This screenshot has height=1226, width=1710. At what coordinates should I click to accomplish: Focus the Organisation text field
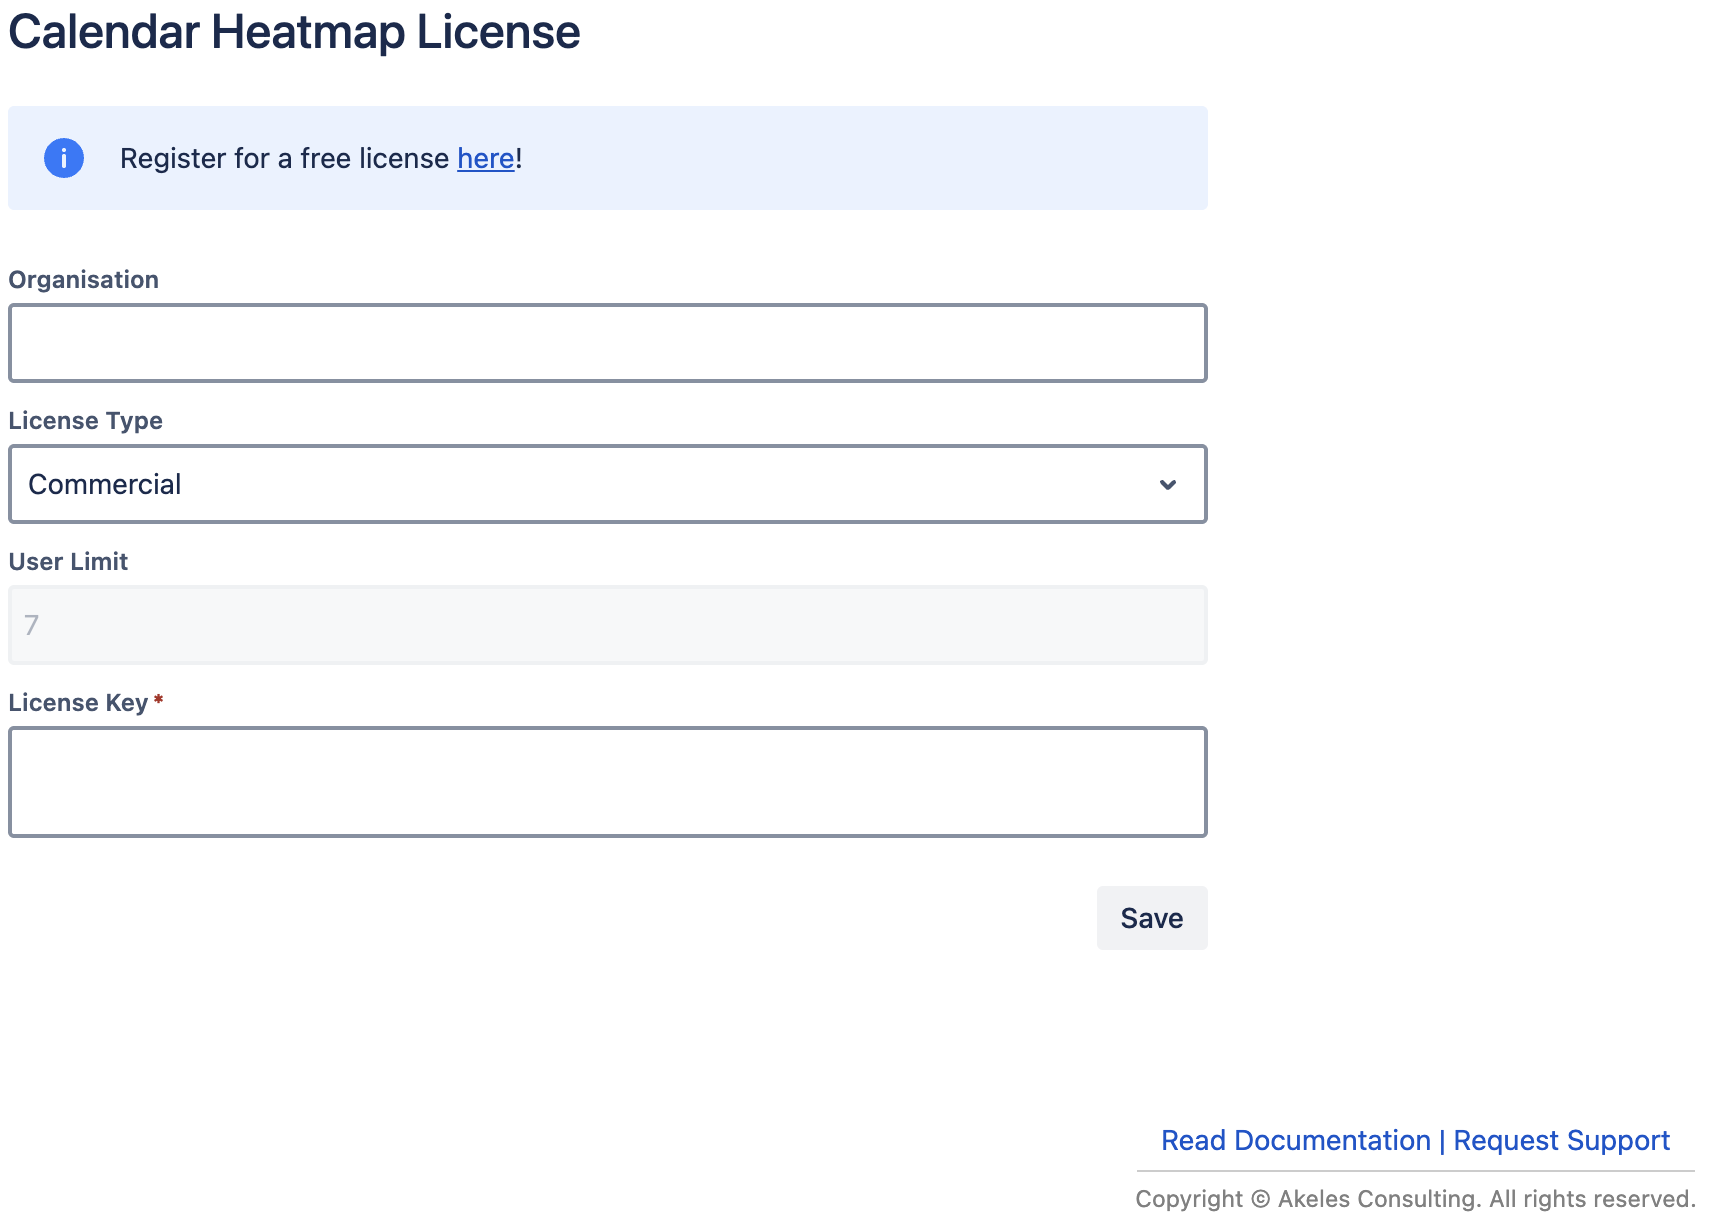point(607,343)
